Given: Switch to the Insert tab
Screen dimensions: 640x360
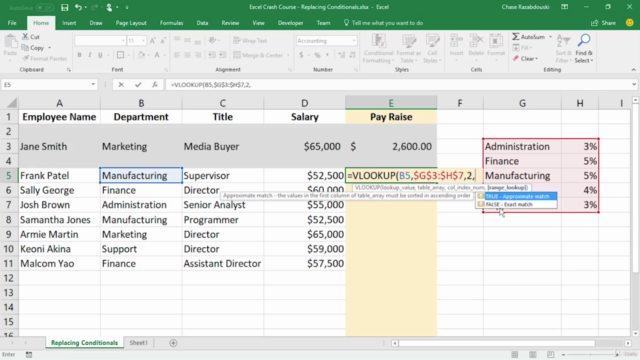Looking at the screenshot, I should (x=69, y=23).
